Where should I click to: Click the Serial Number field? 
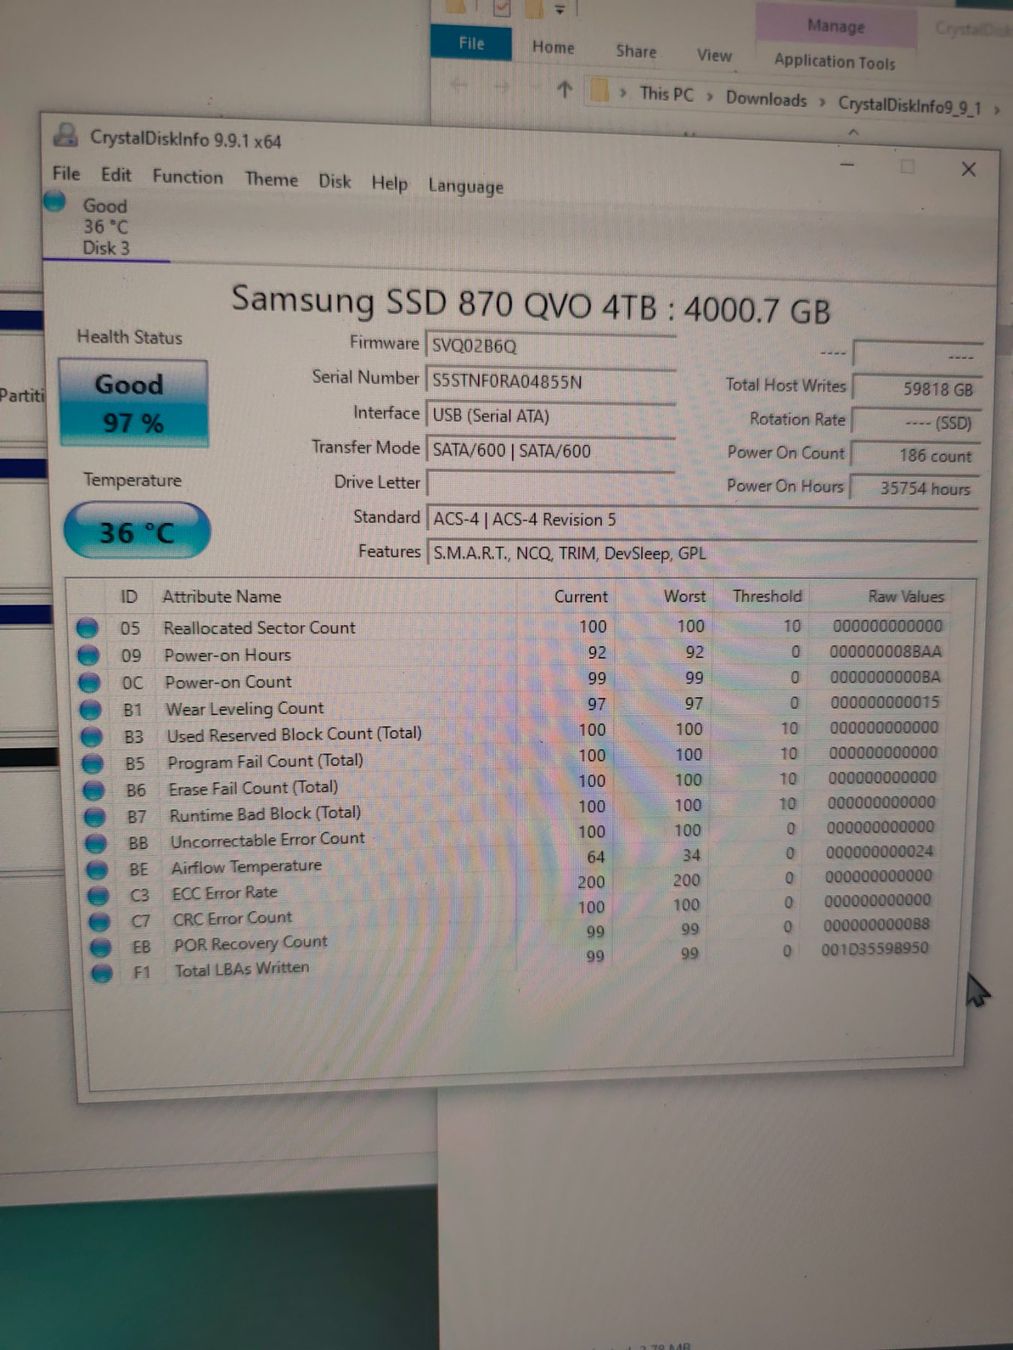coord(551,381)
